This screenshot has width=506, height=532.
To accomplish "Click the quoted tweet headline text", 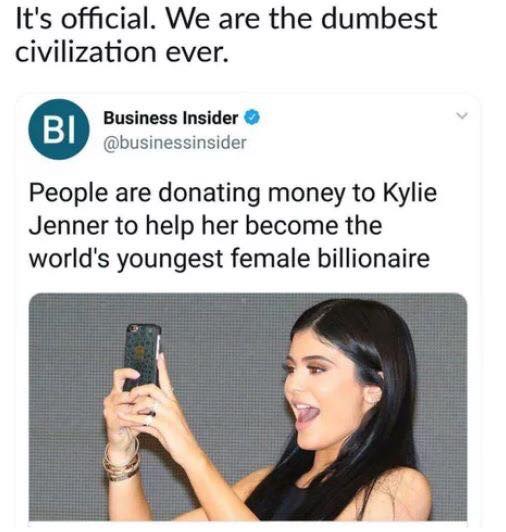I will [x=233, y=226].
